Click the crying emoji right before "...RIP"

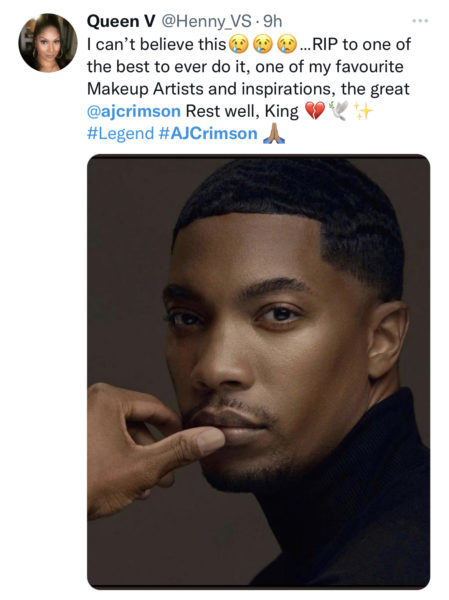click(x=287, y=44)
